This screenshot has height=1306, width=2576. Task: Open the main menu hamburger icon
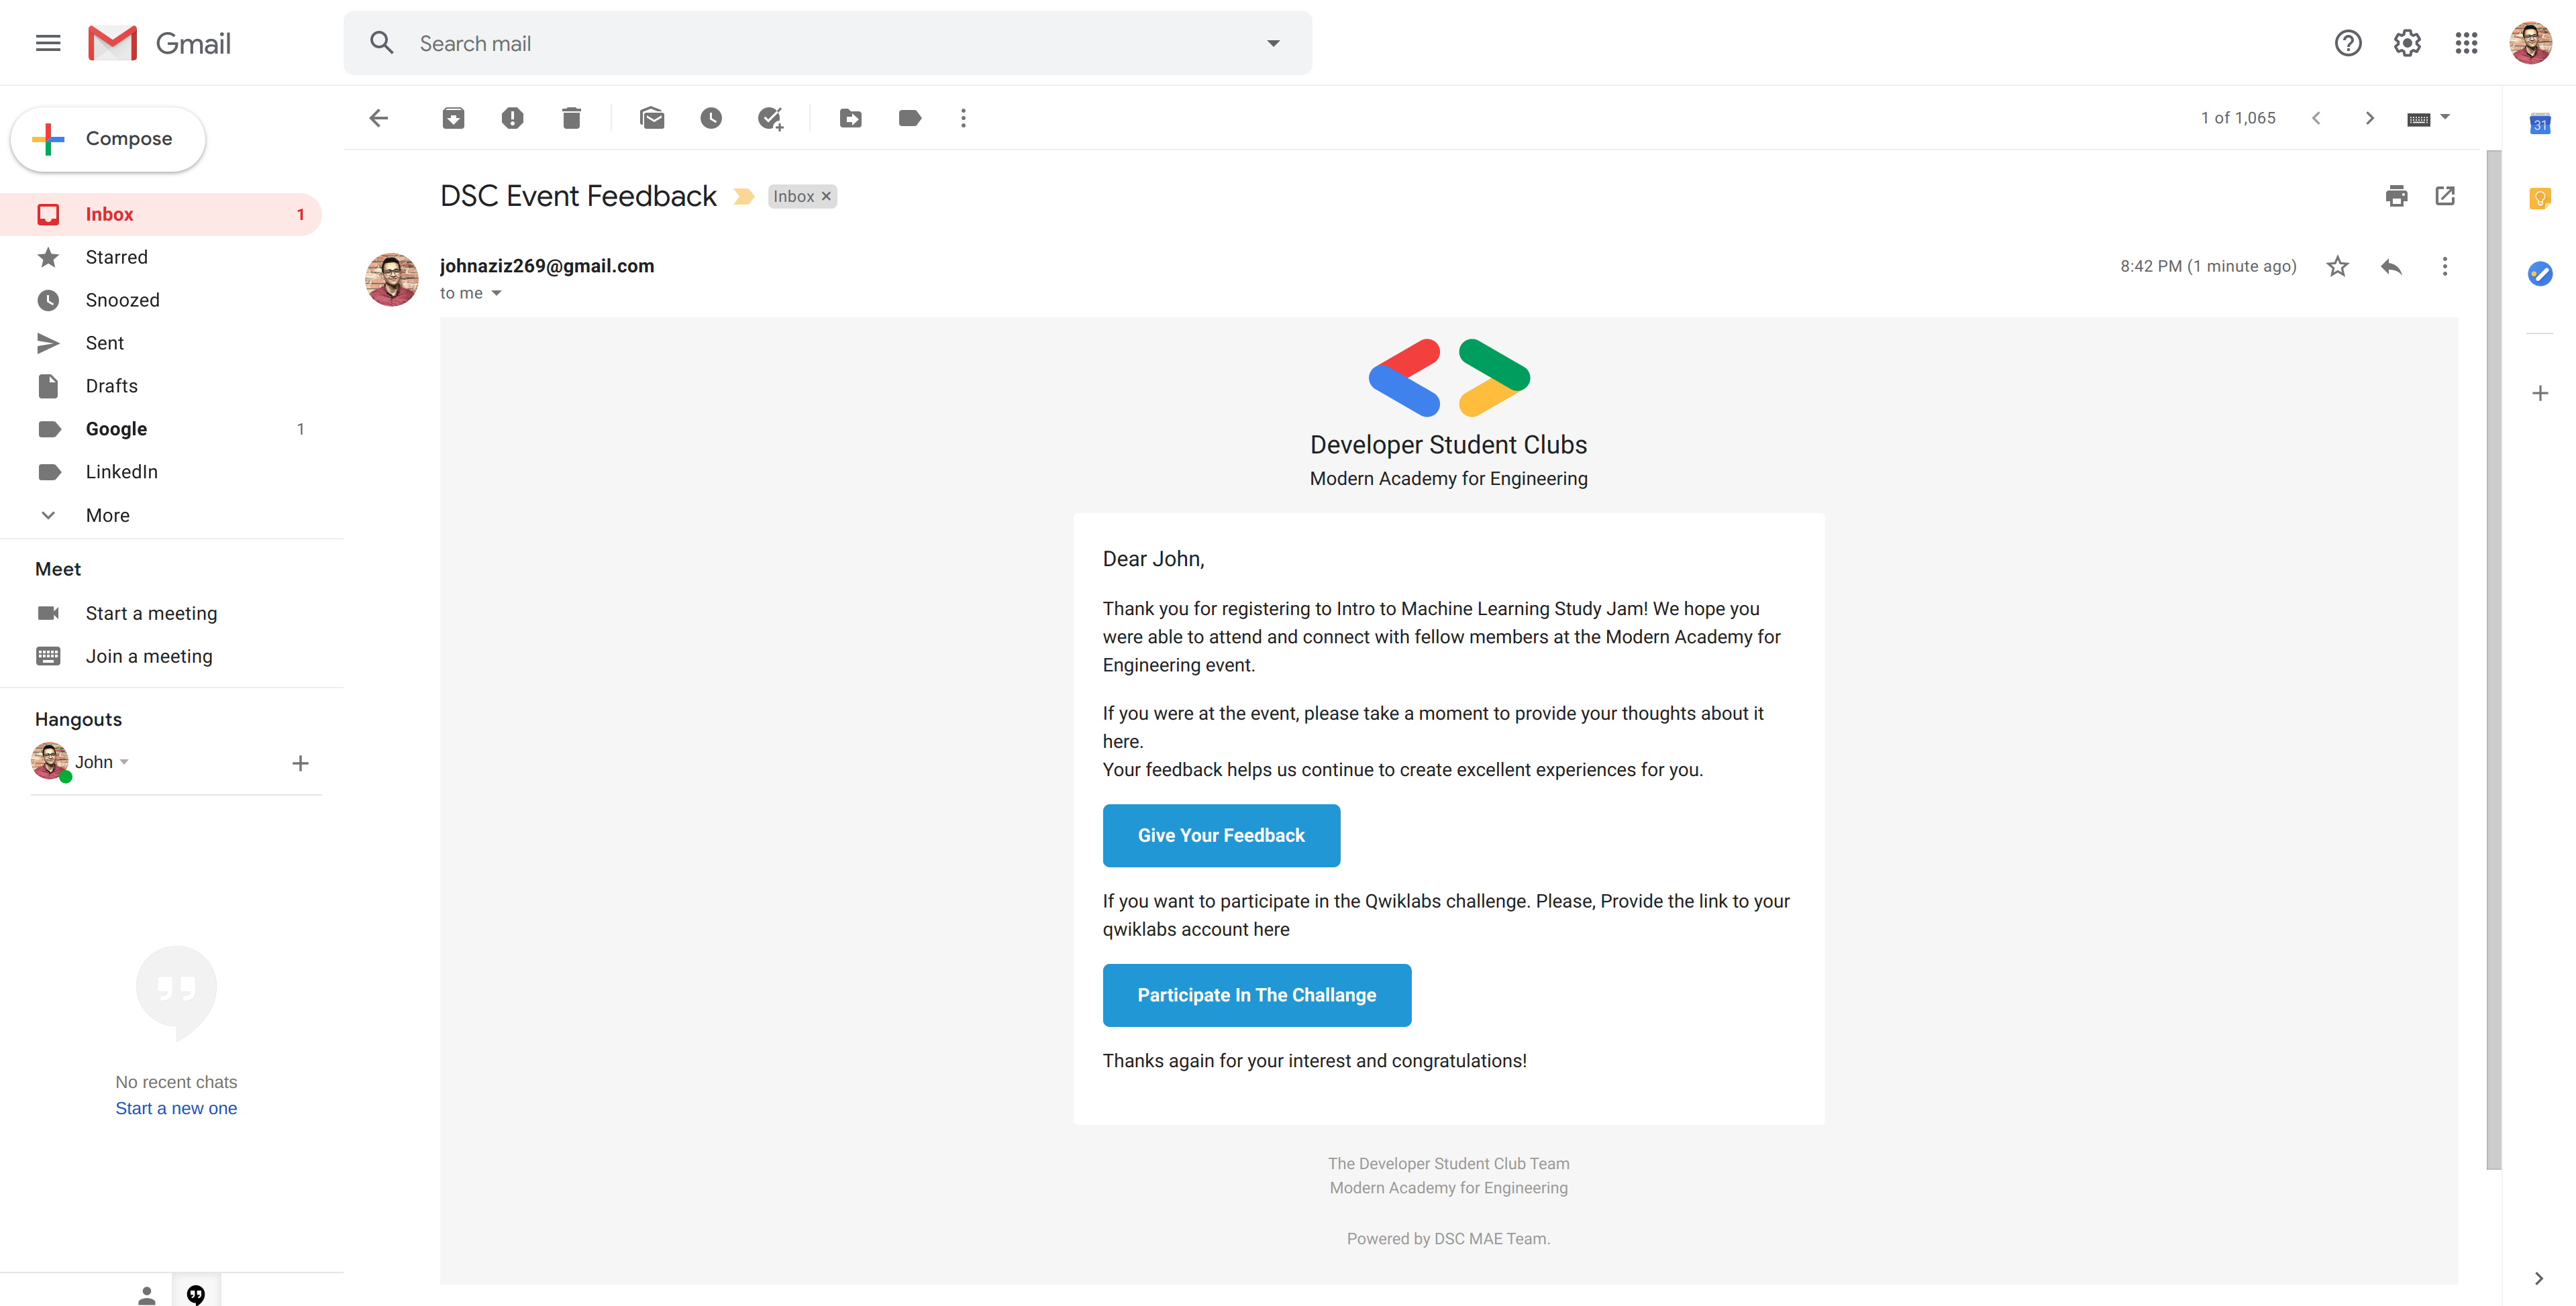tap(48, 43)
